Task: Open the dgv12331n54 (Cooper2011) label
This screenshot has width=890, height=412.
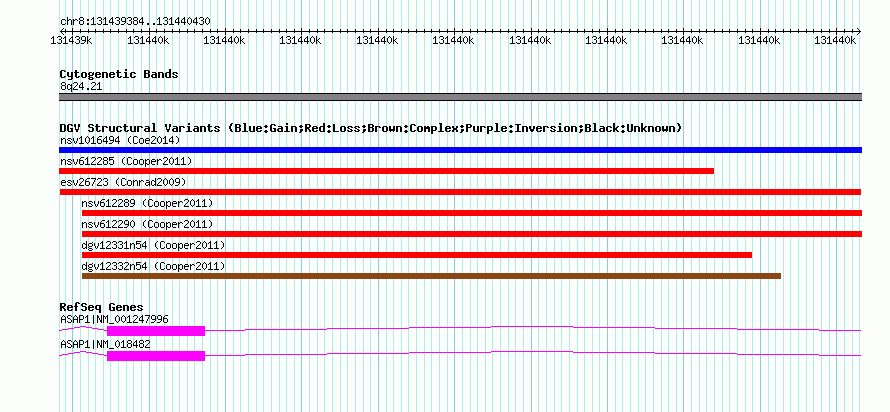Action: tap(153, 245)
